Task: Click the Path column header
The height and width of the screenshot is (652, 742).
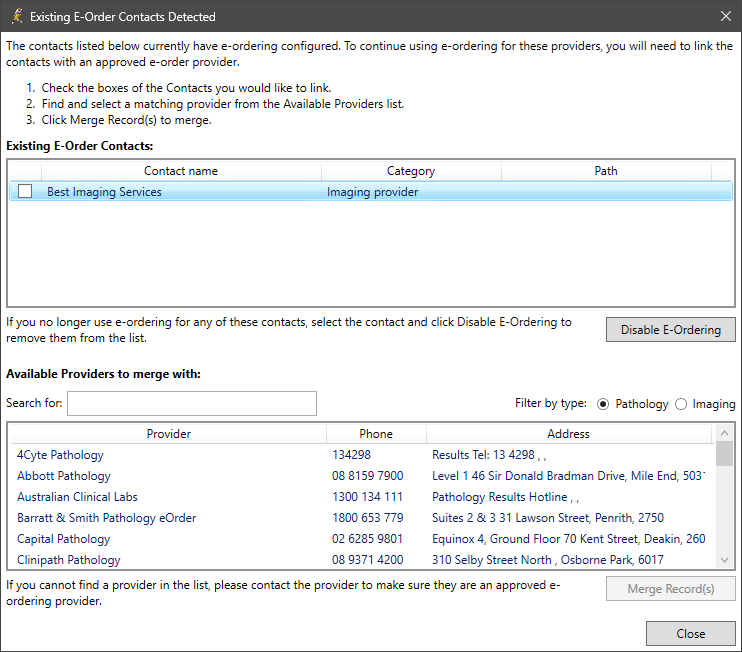Action: coord(606,171)
